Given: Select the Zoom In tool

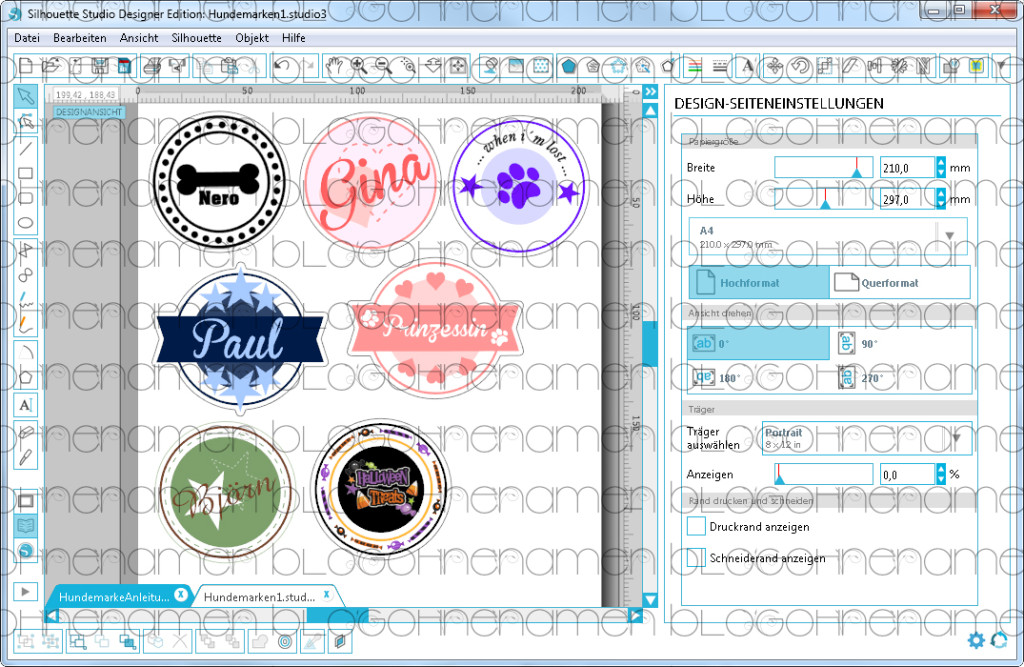Looking at the screenshot, I should pyautogui.click(x=356, y=67).
